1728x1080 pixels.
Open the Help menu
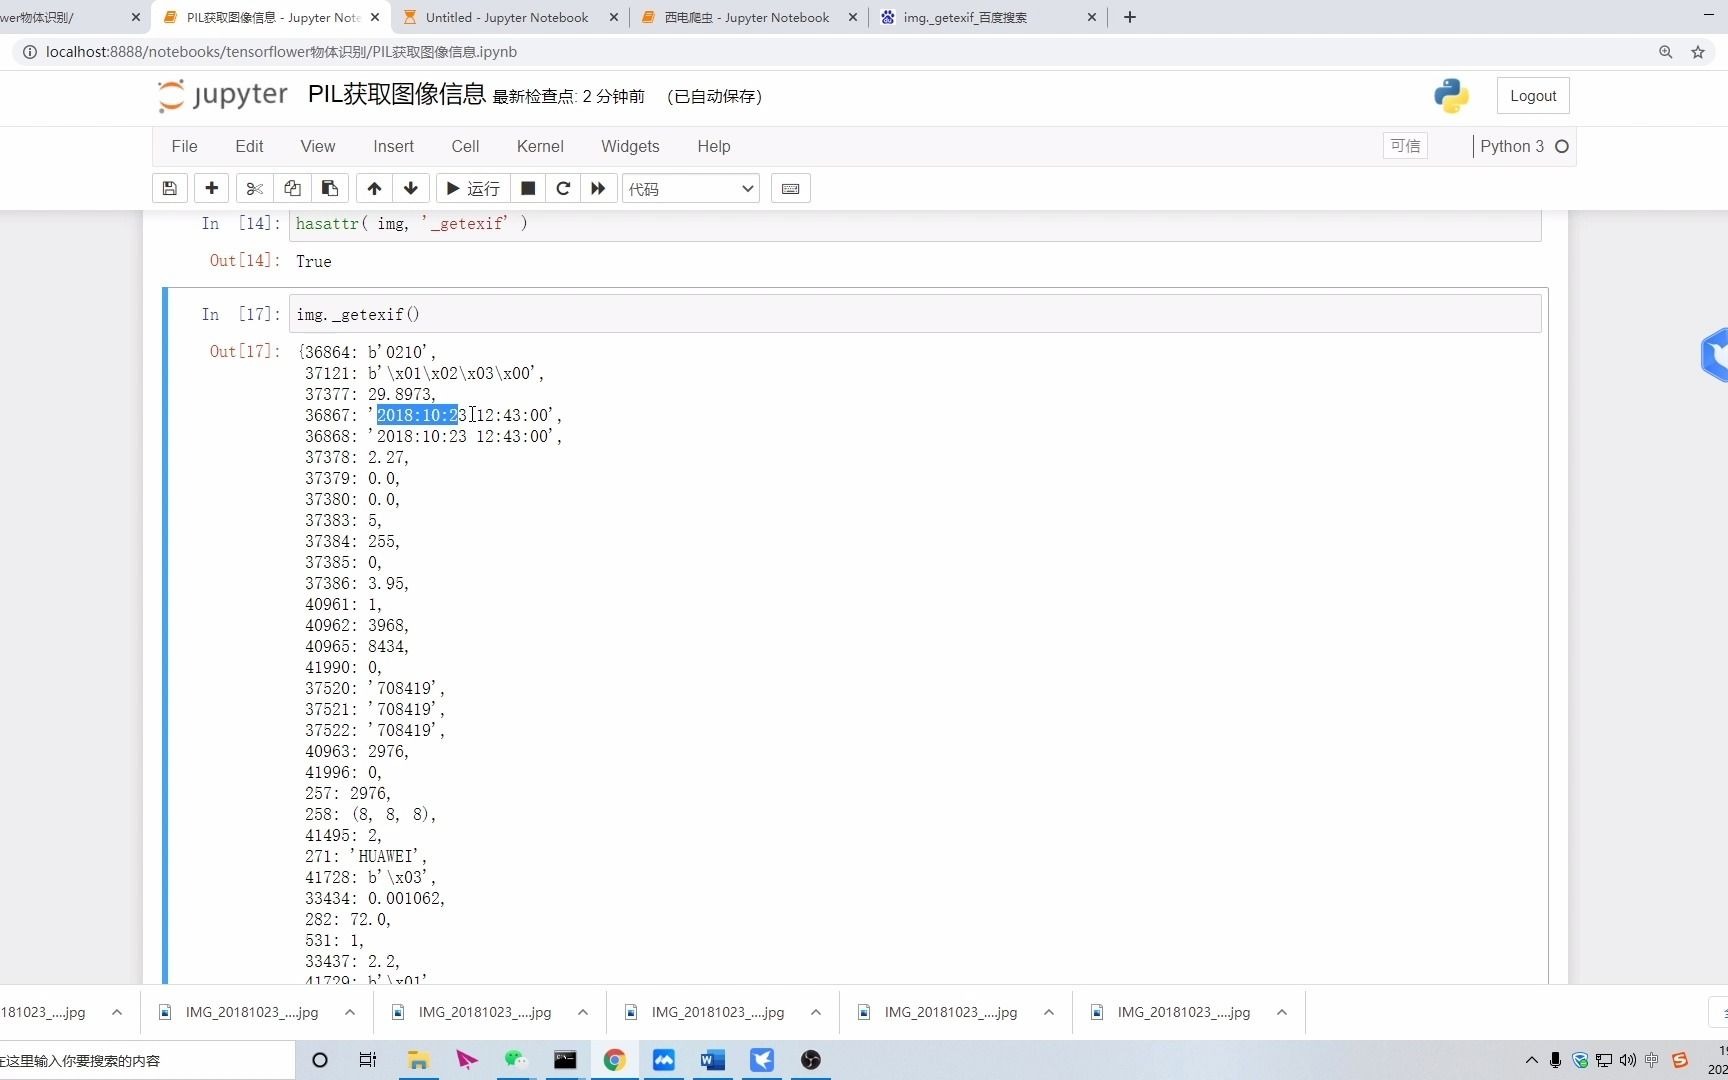click(714, 146)
